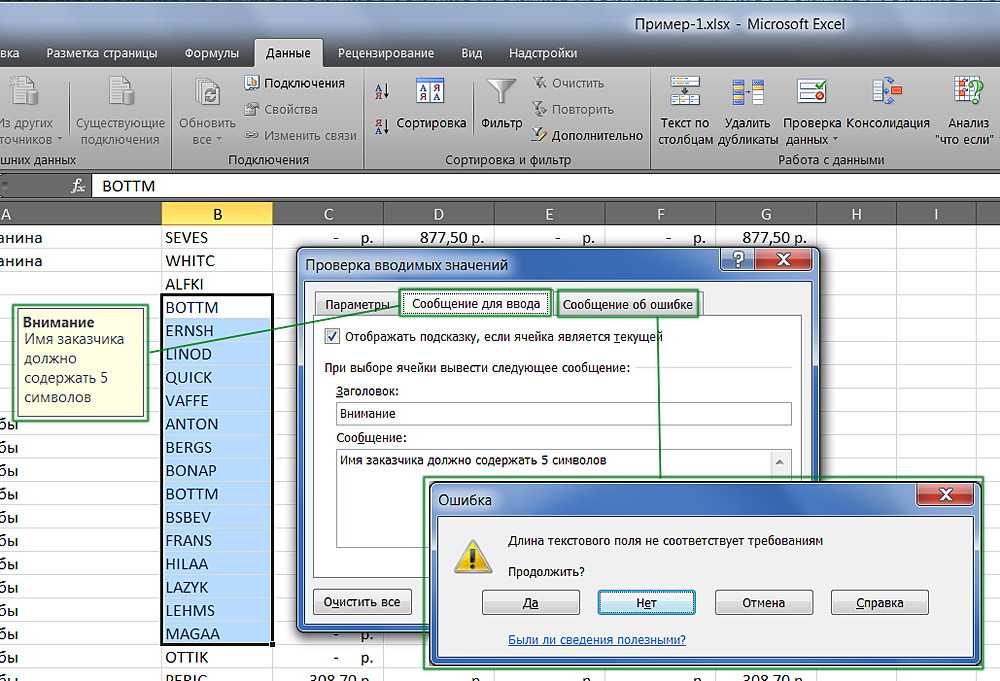The height and width of the screenshot is (681, 1000).
Task: Select cell containing ERNSH
Action: click(x=217, y=330)
